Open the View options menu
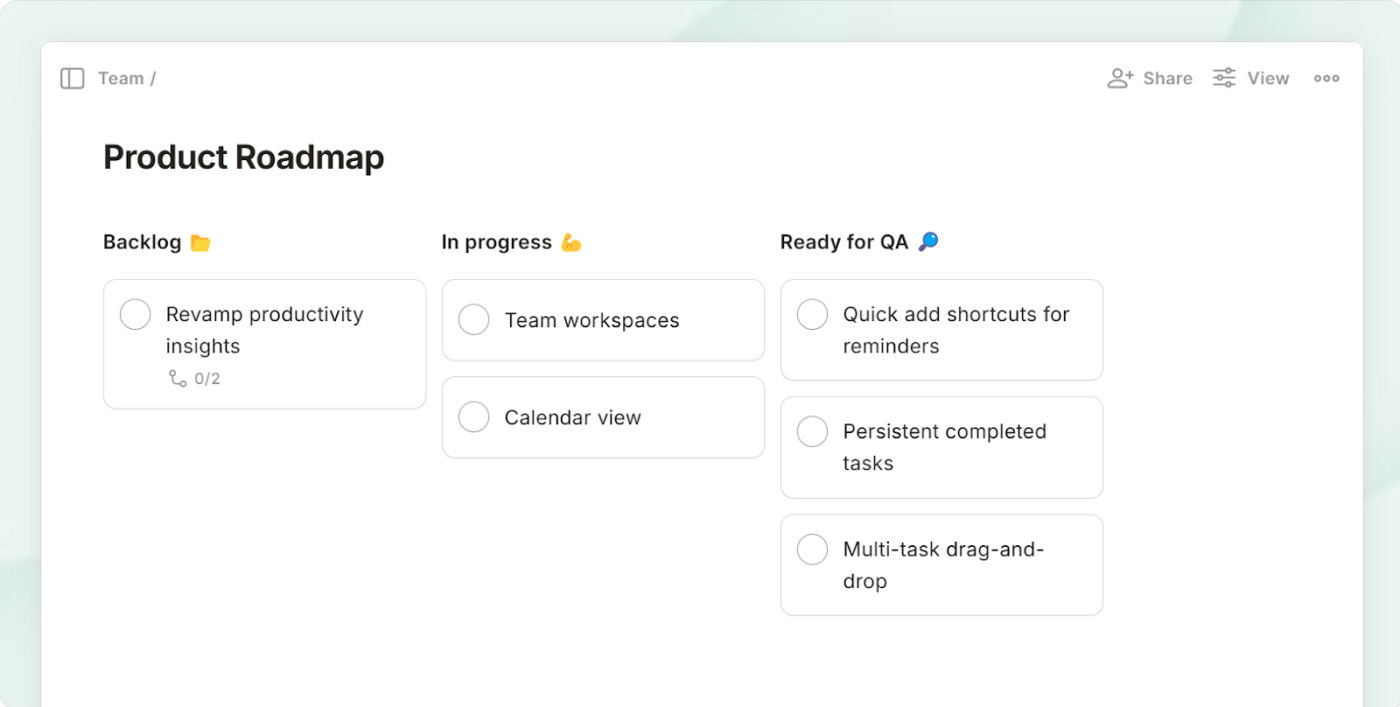 pyautogui.click(x=1268, y=78)
